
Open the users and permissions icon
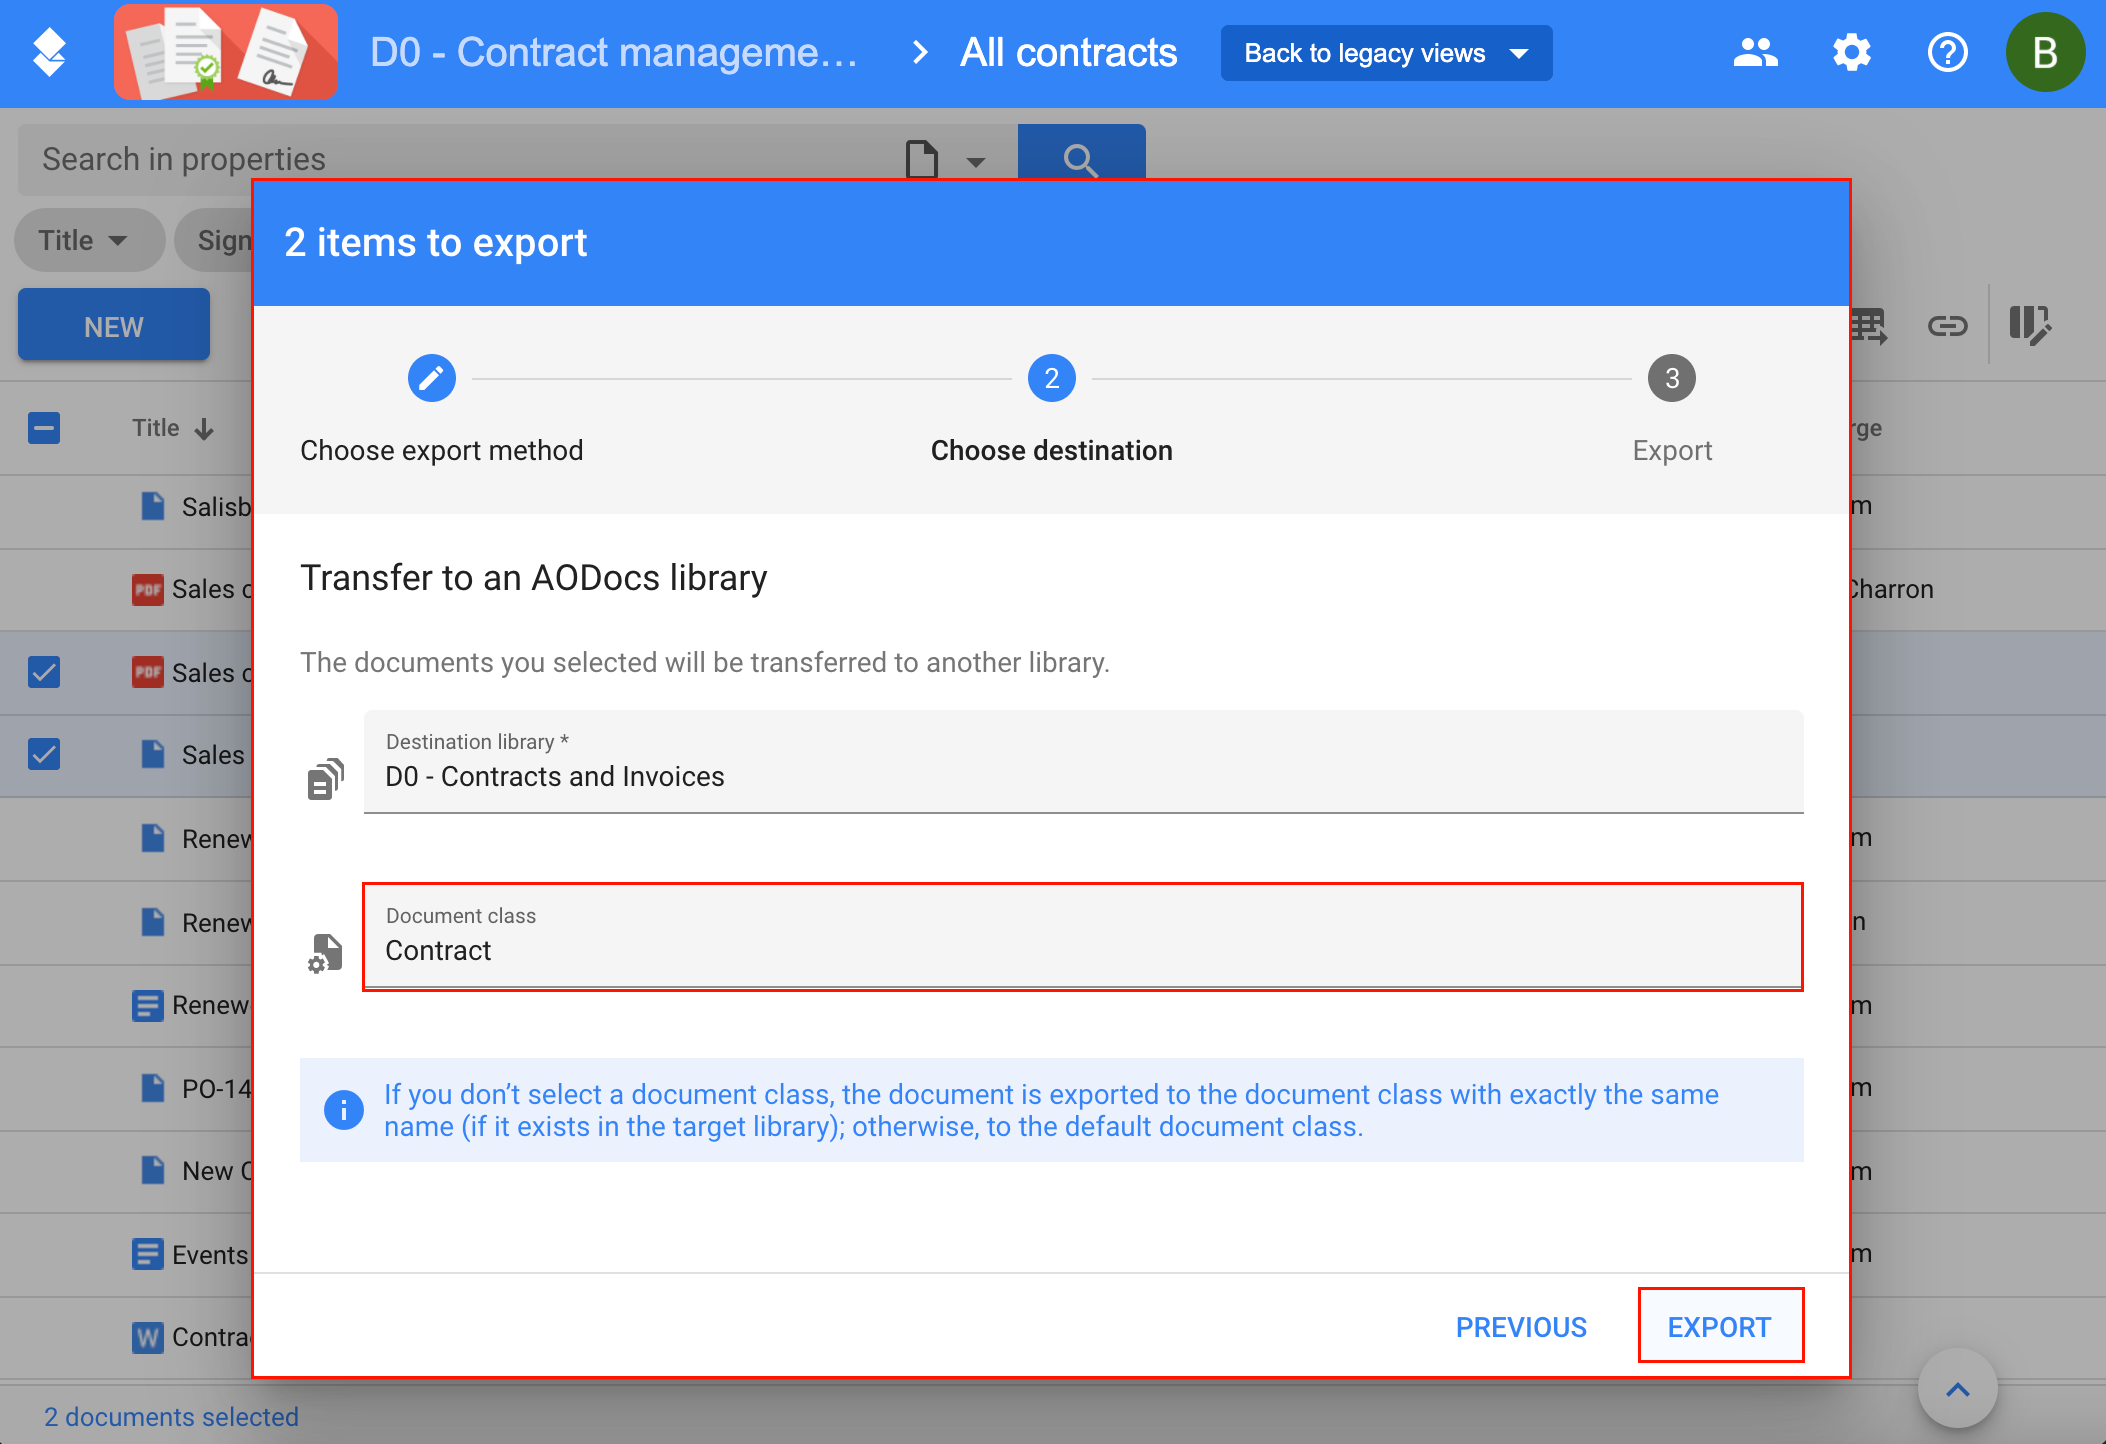click(1755, 52)
